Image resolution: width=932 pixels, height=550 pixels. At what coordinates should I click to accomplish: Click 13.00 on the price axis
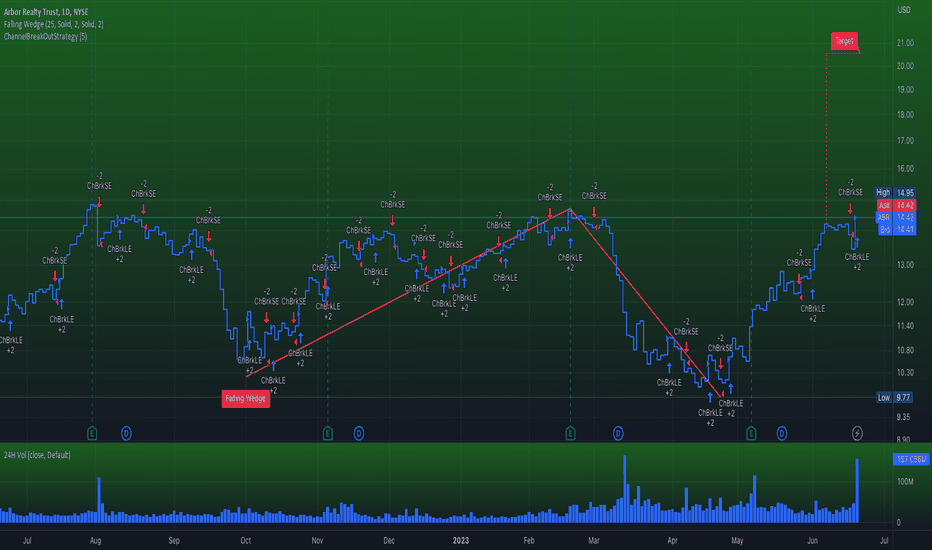tap(905, 265)
